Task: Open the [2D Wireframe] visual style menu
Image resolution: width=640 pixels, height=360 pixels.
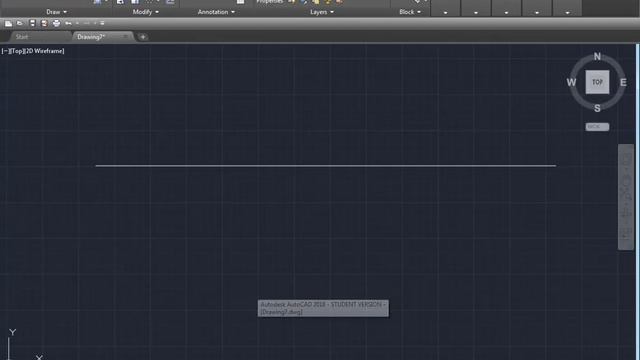Action: 44,51
